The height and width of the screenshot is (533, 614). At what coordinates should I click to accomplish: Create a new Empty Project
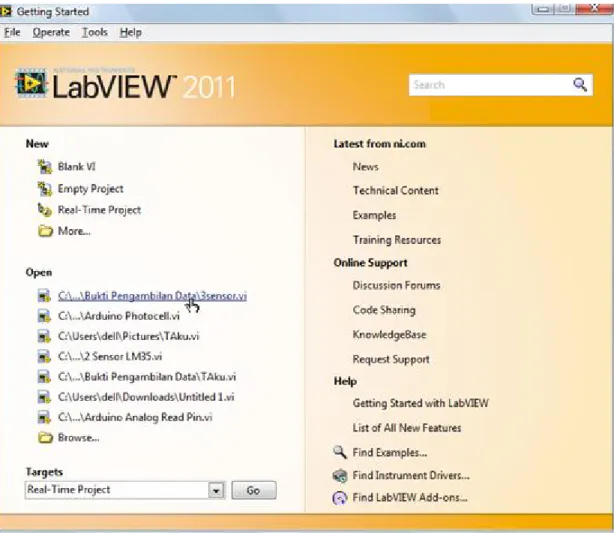click(90, 189)
